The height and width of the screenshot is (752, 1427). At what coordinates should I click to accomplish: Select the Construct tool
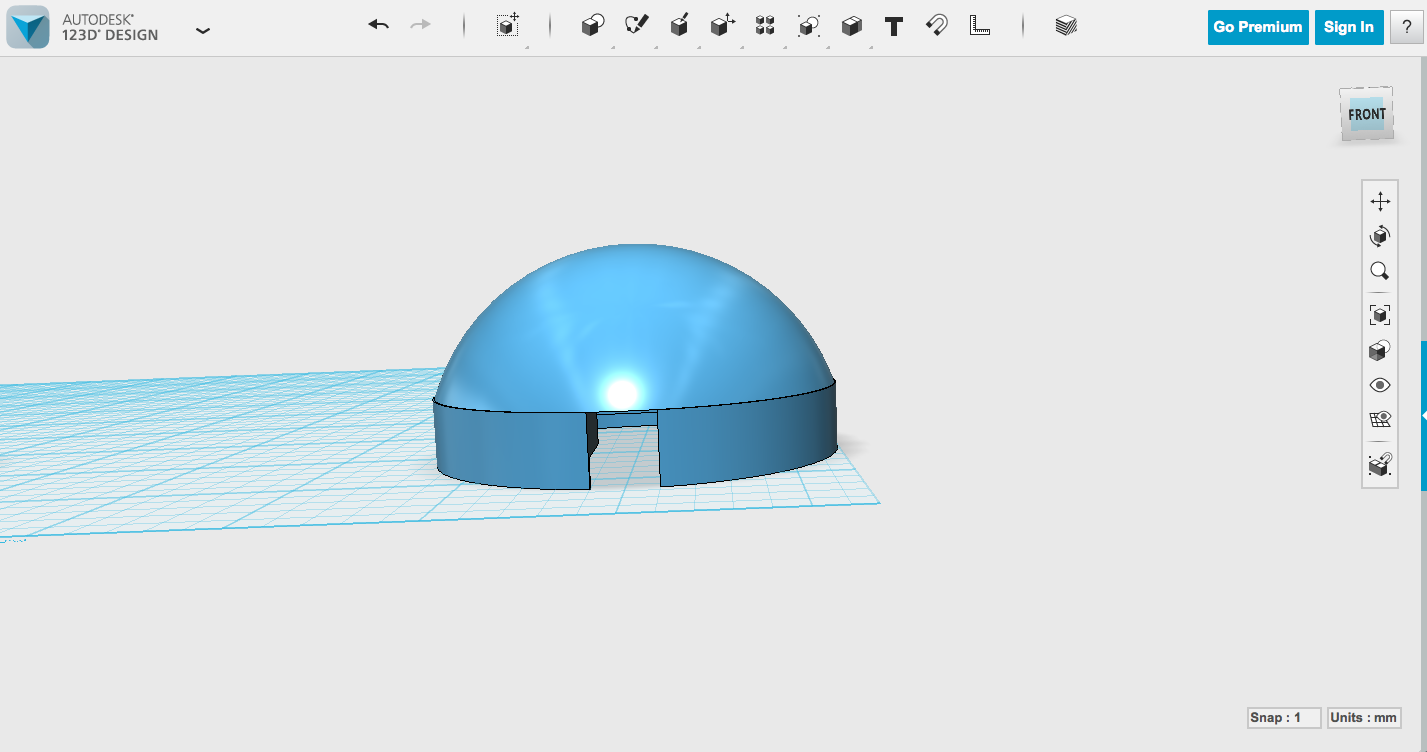[679, 26]
